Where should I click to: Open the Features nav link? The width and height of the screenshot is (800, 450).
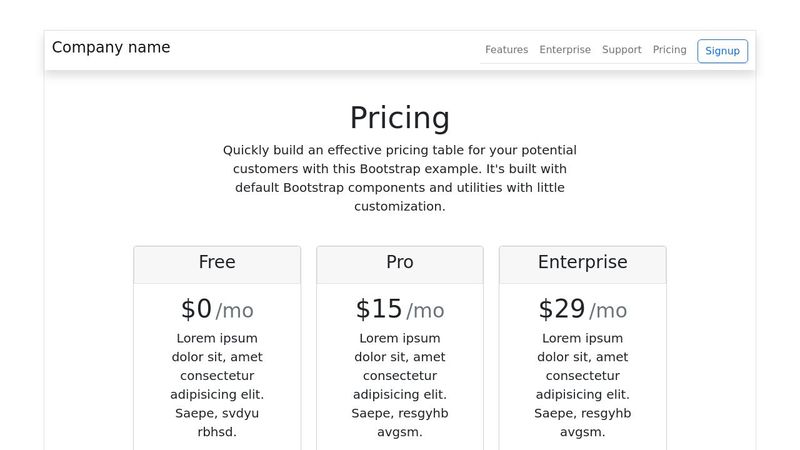point(506,50)
